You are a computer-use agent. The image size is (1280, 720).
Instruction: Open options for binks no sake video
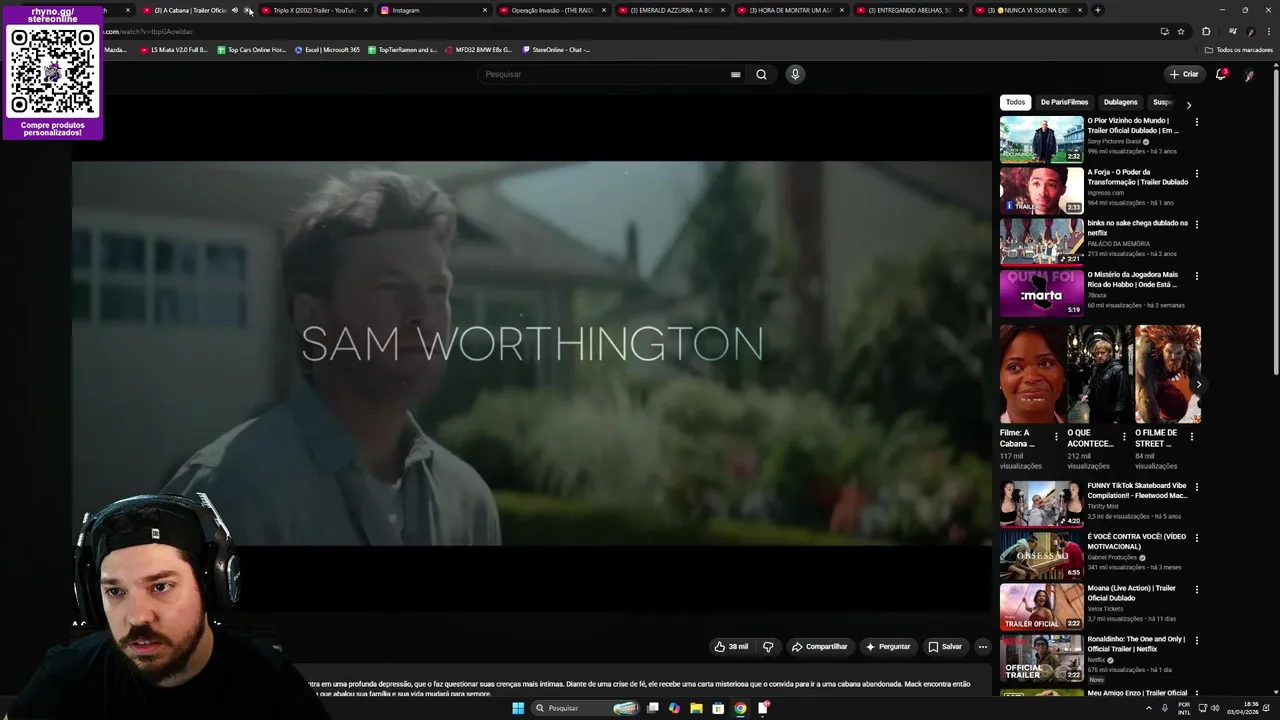click(x=1196, y=224)
